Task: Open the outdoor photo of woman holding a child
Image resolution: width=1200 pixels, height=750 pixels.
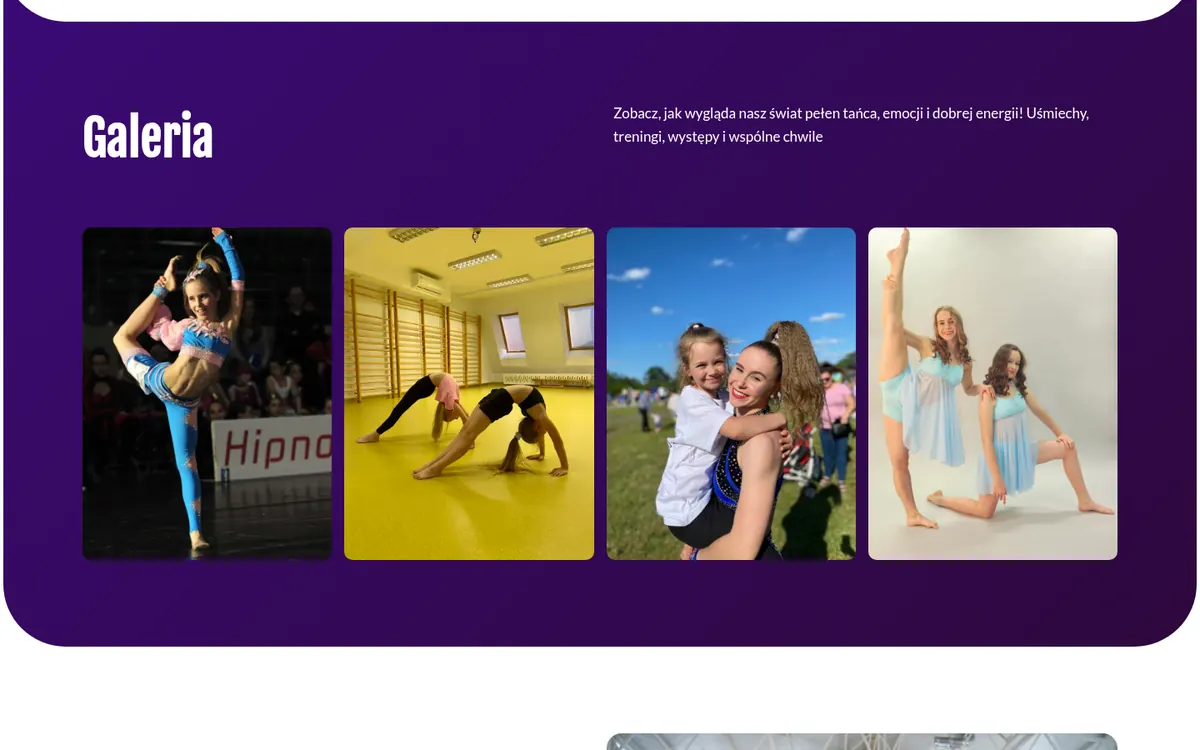Action: tap(731, 393)
